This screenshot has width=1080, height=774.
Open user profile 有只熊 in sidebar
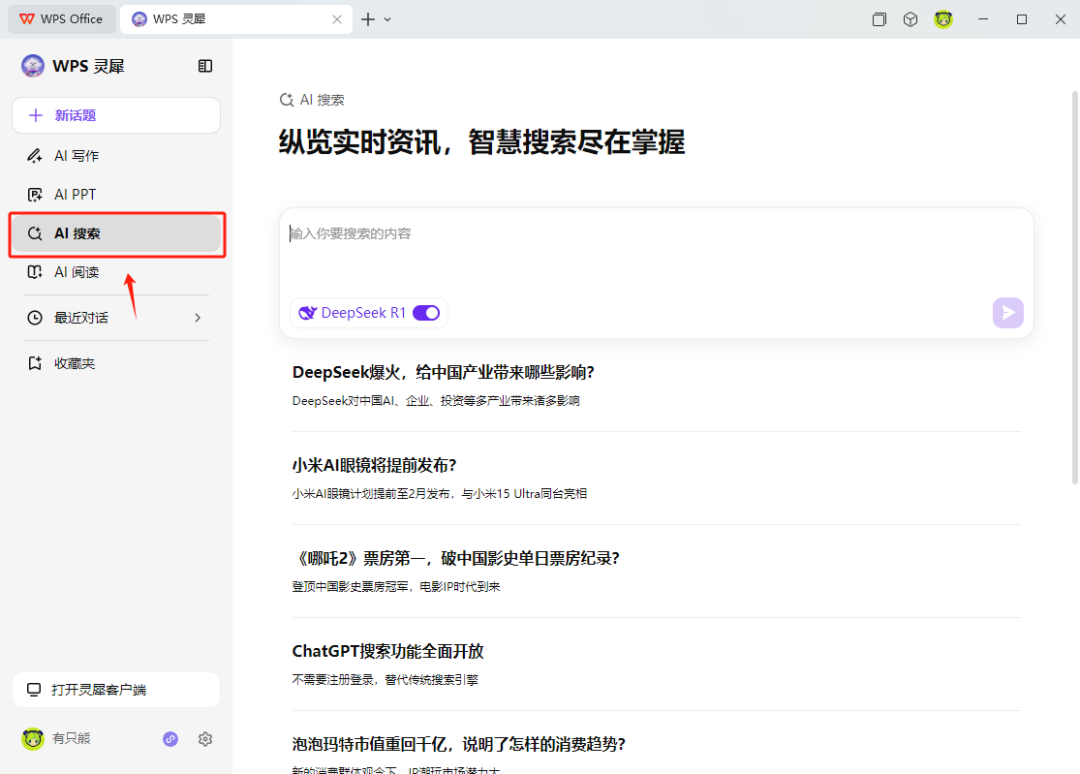56,739
